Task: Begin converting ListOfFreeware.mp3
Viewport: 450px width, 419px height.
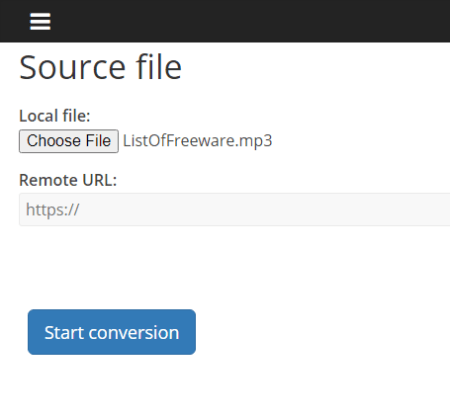Action: pos(112,332)
